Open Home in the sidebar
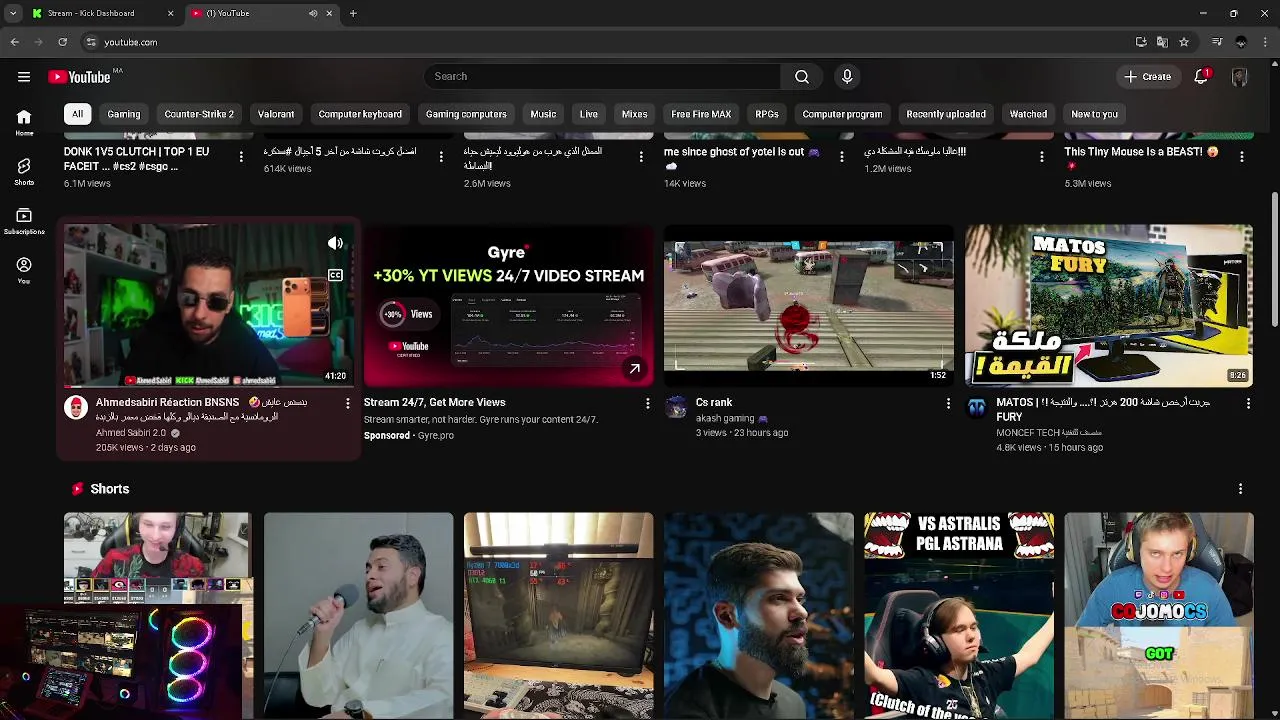Viewport: 1280px width, 720px height. [x=24, y=122]
